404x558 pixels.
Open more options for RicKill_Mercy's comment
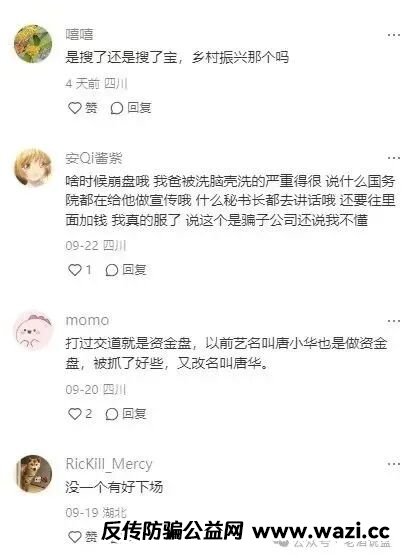point(394,464)
